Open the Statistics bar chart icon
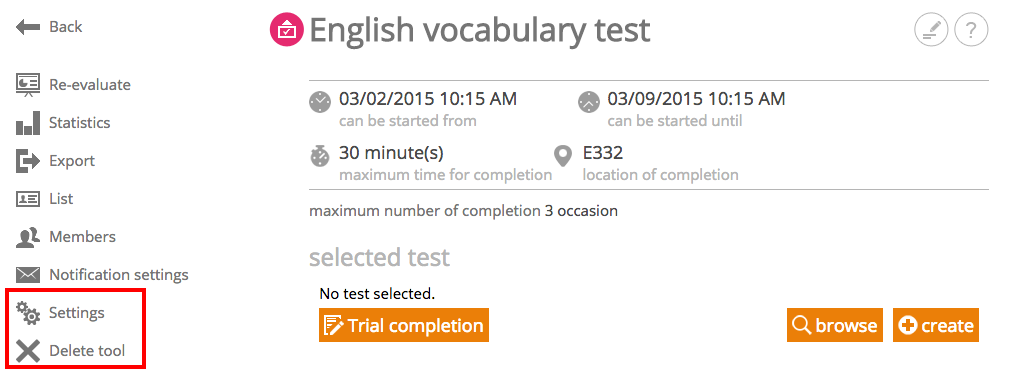 click(28, 123)
